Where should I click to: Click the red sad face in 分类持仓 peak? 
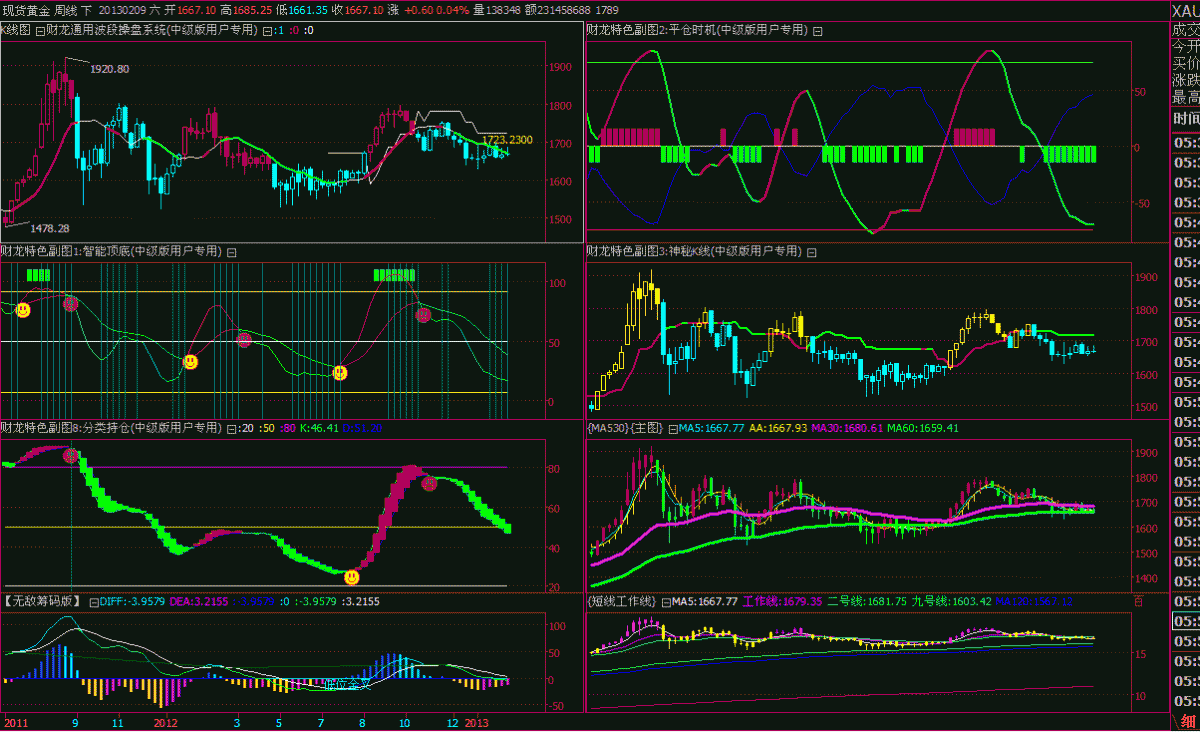(x=71, y=456)
